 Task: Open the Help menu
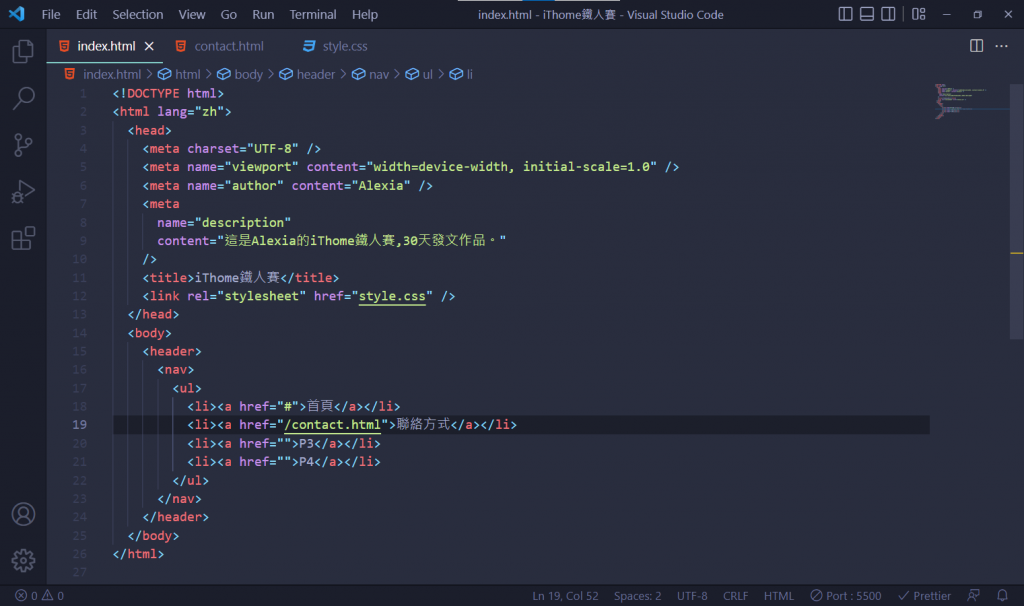pyautogui.click(x=364, y=14)
